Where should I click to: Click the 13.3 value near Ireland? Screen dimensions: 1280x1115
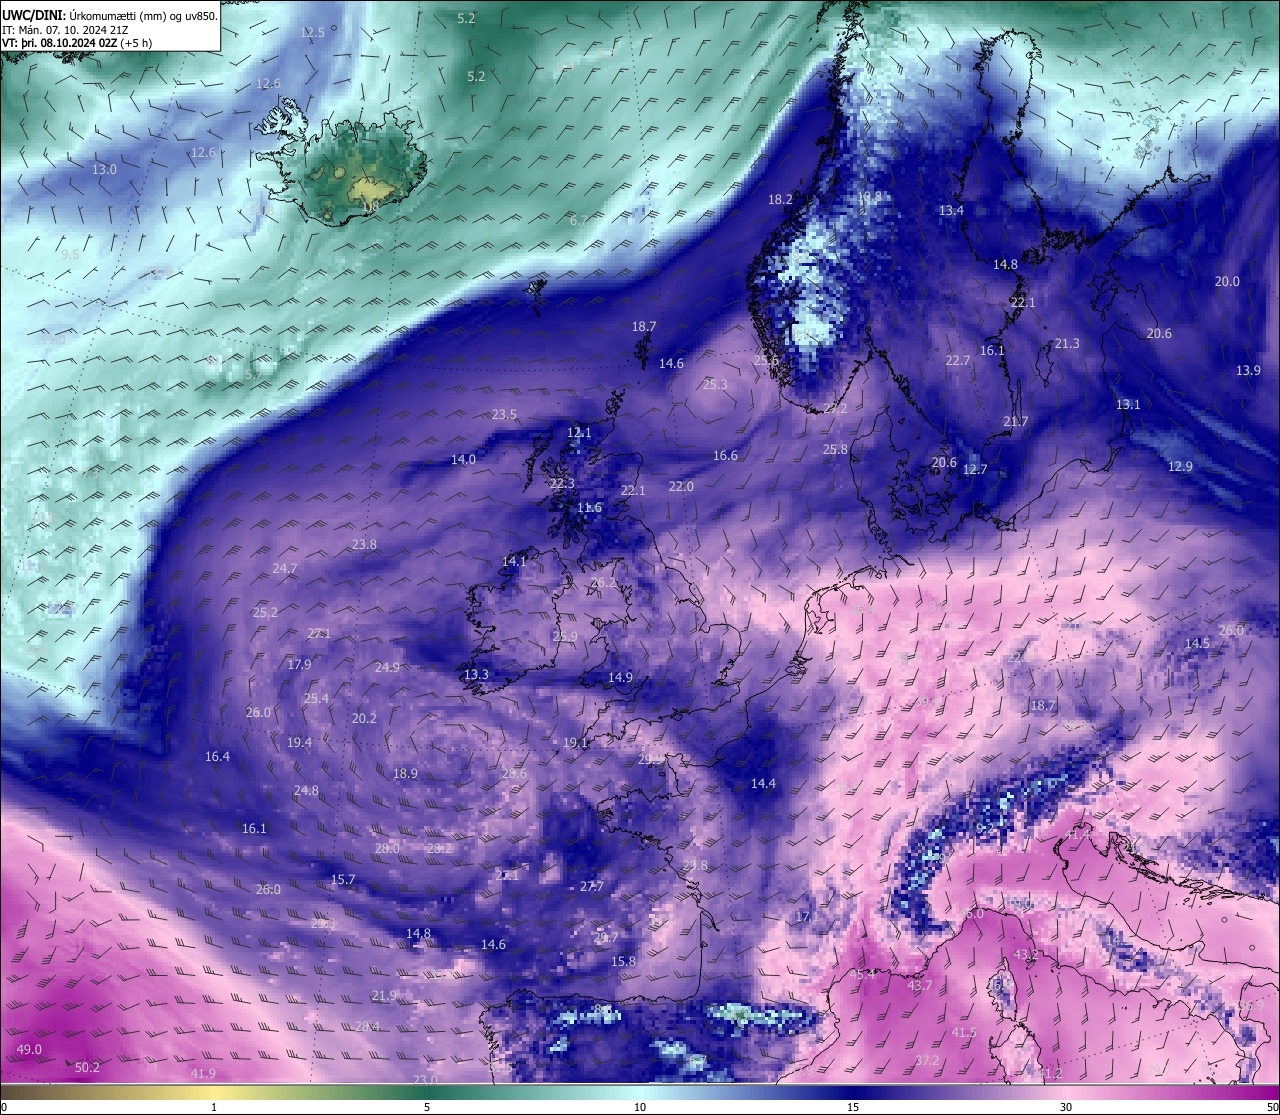click(476, 674)
